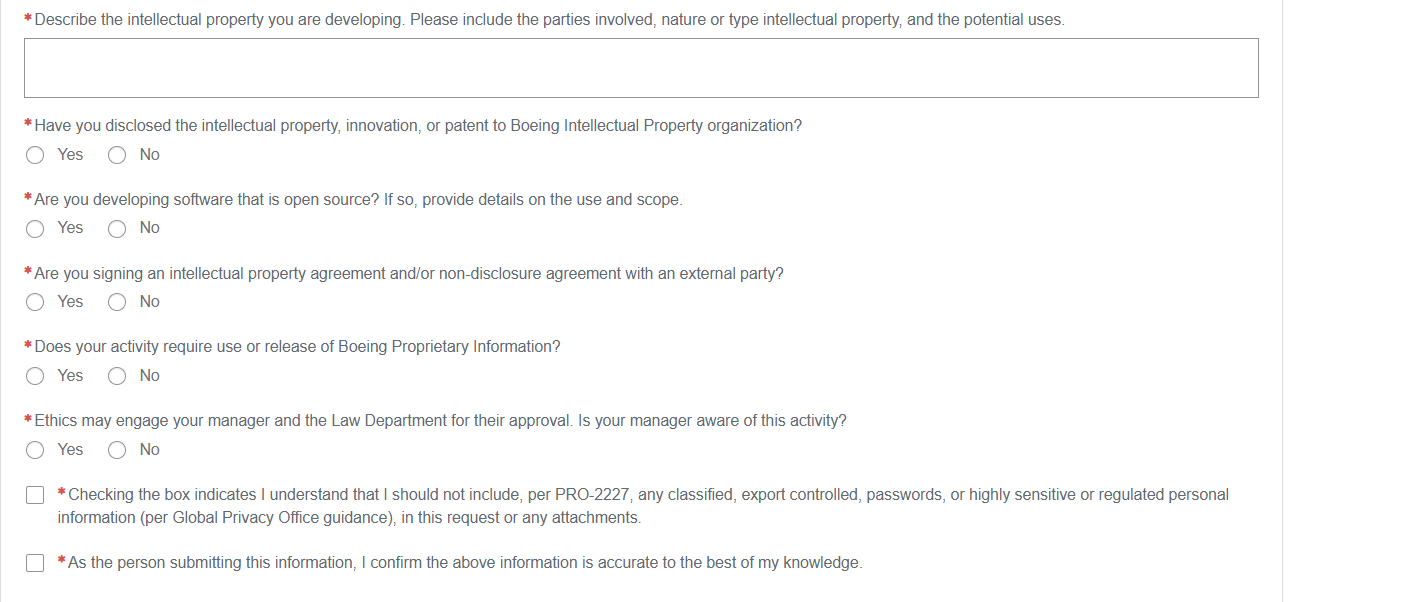Click the intellectual property description text box
1422x602 pixels.
[x=641, y=68]
